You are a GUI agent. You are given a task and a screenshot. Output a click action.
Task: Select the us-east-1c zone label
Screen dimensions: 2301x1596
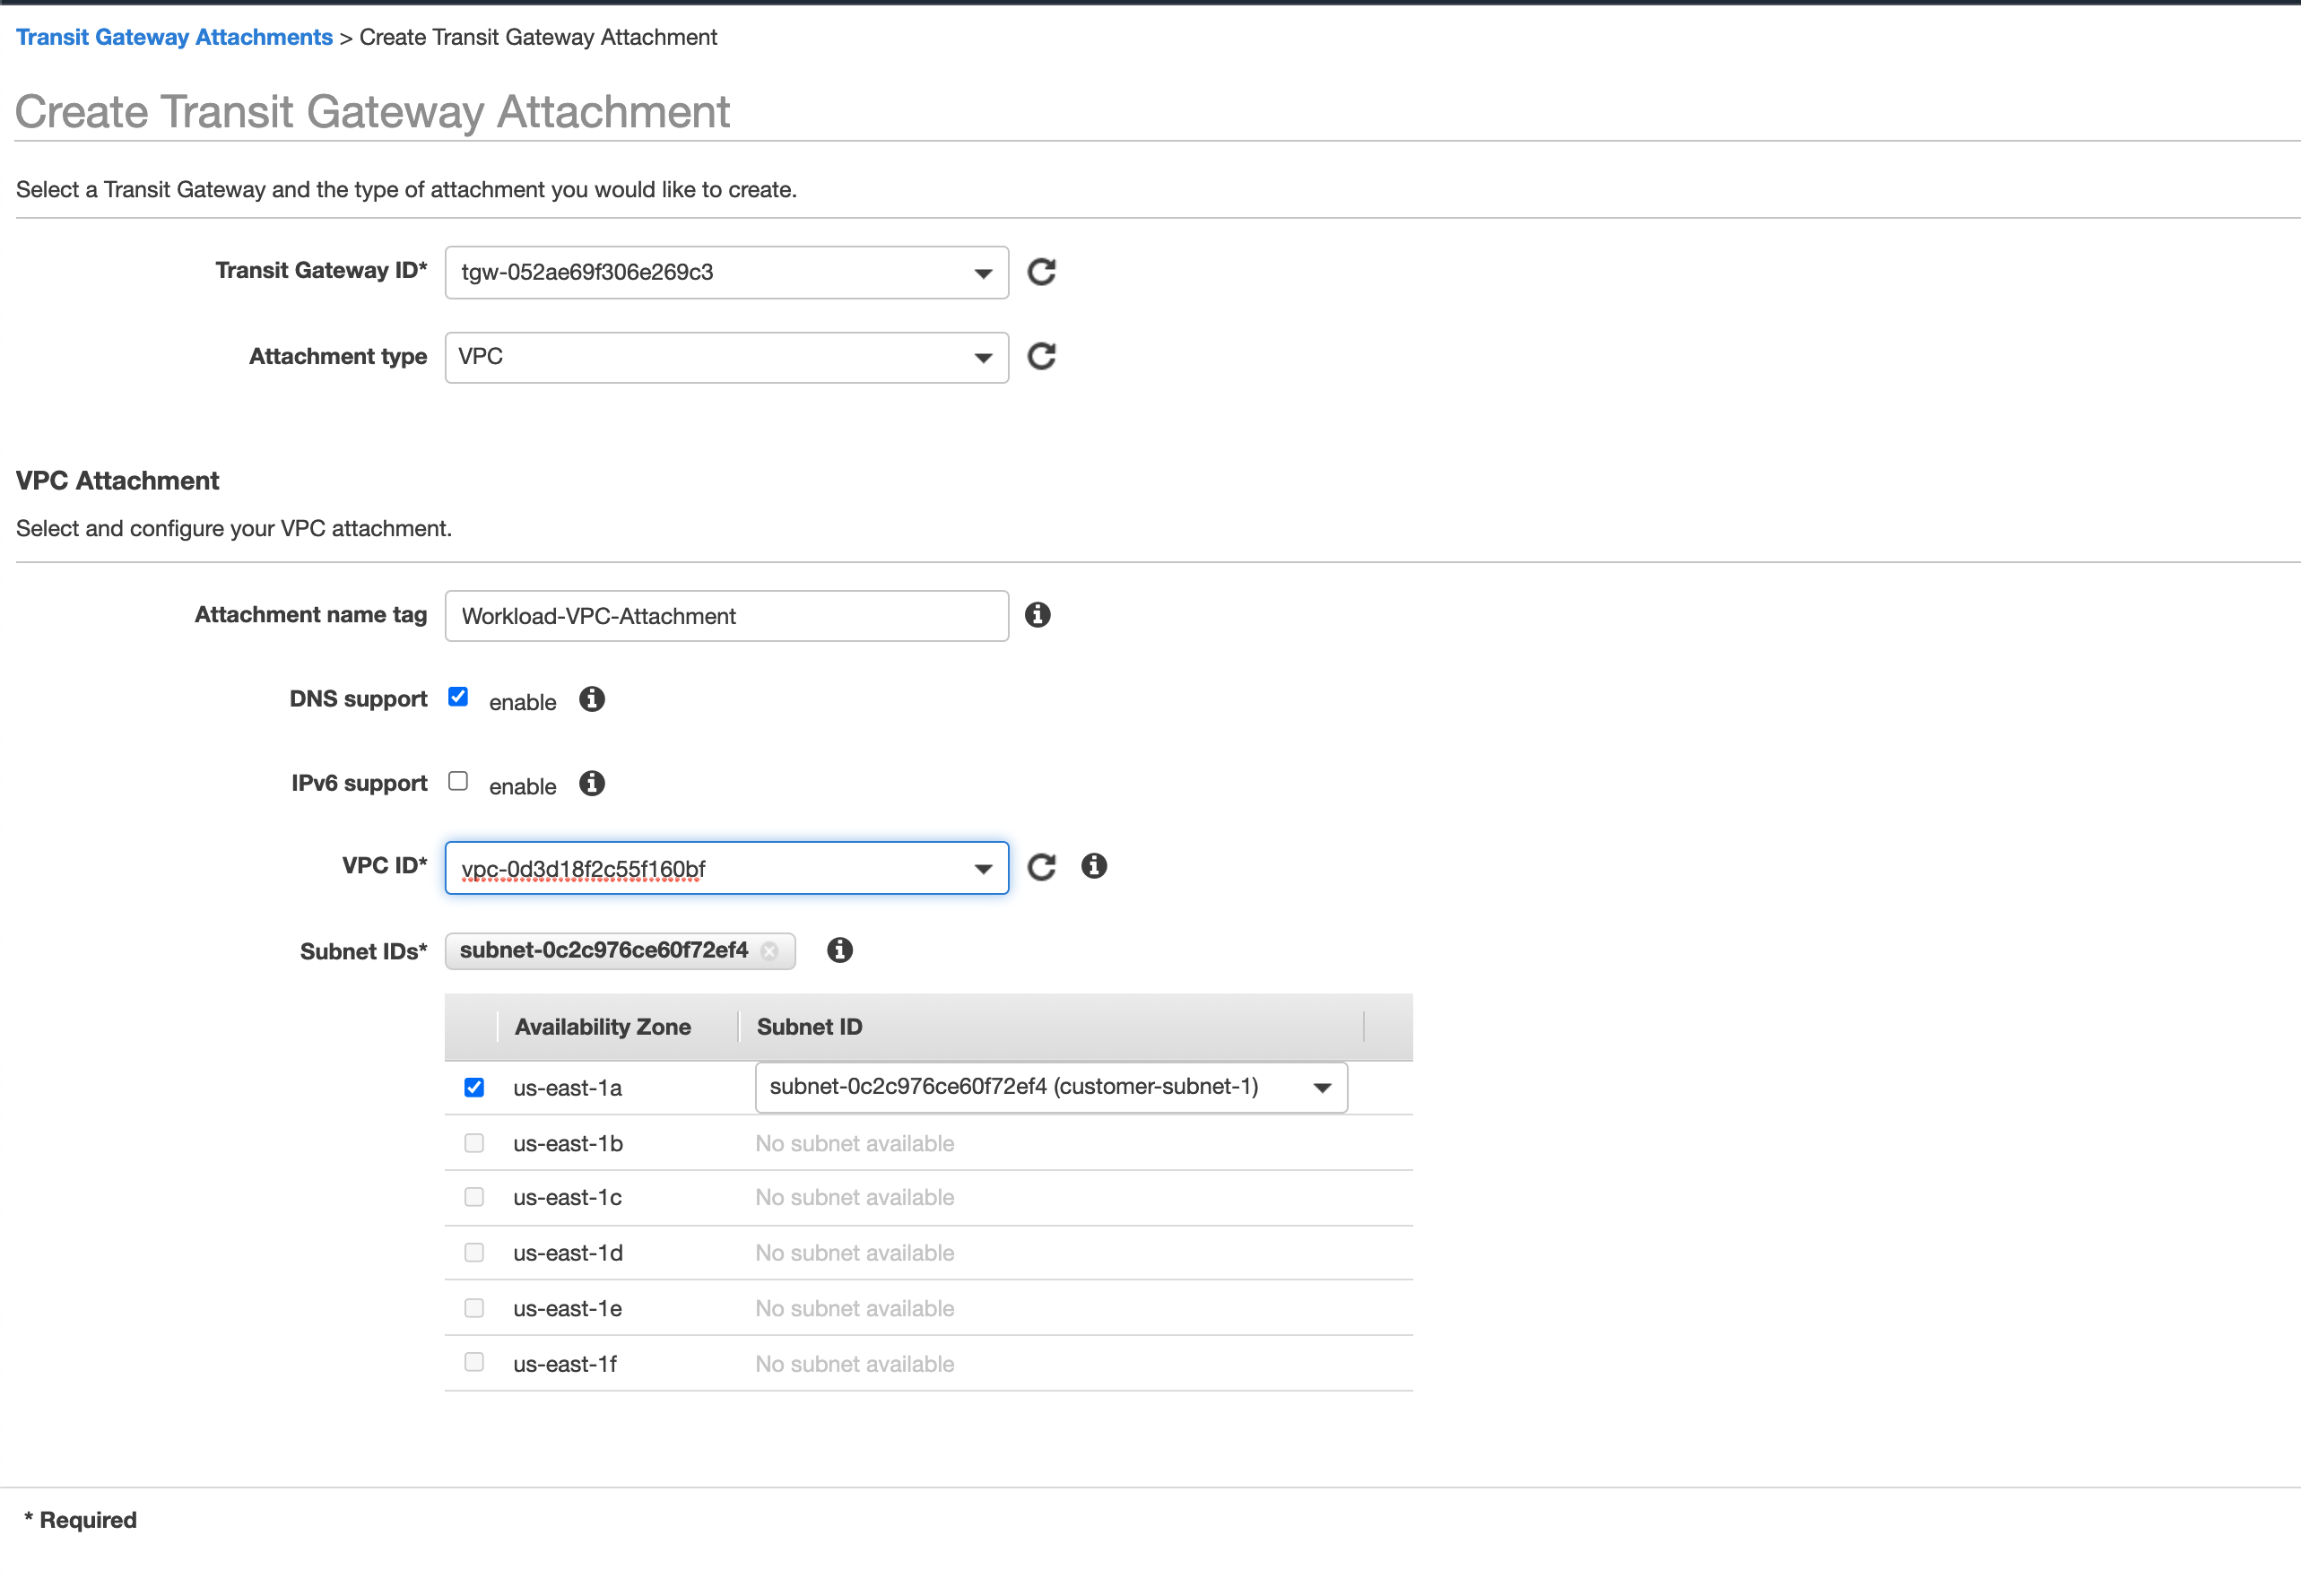pyautogui.click(x=568, y=1198)
